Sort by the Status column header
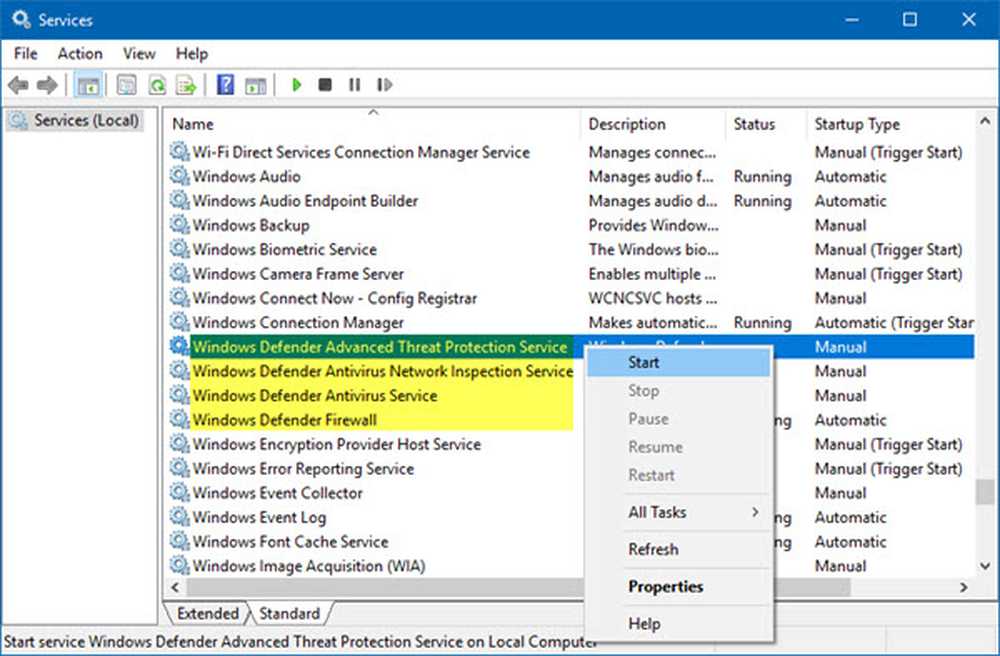 coord(766,124)
